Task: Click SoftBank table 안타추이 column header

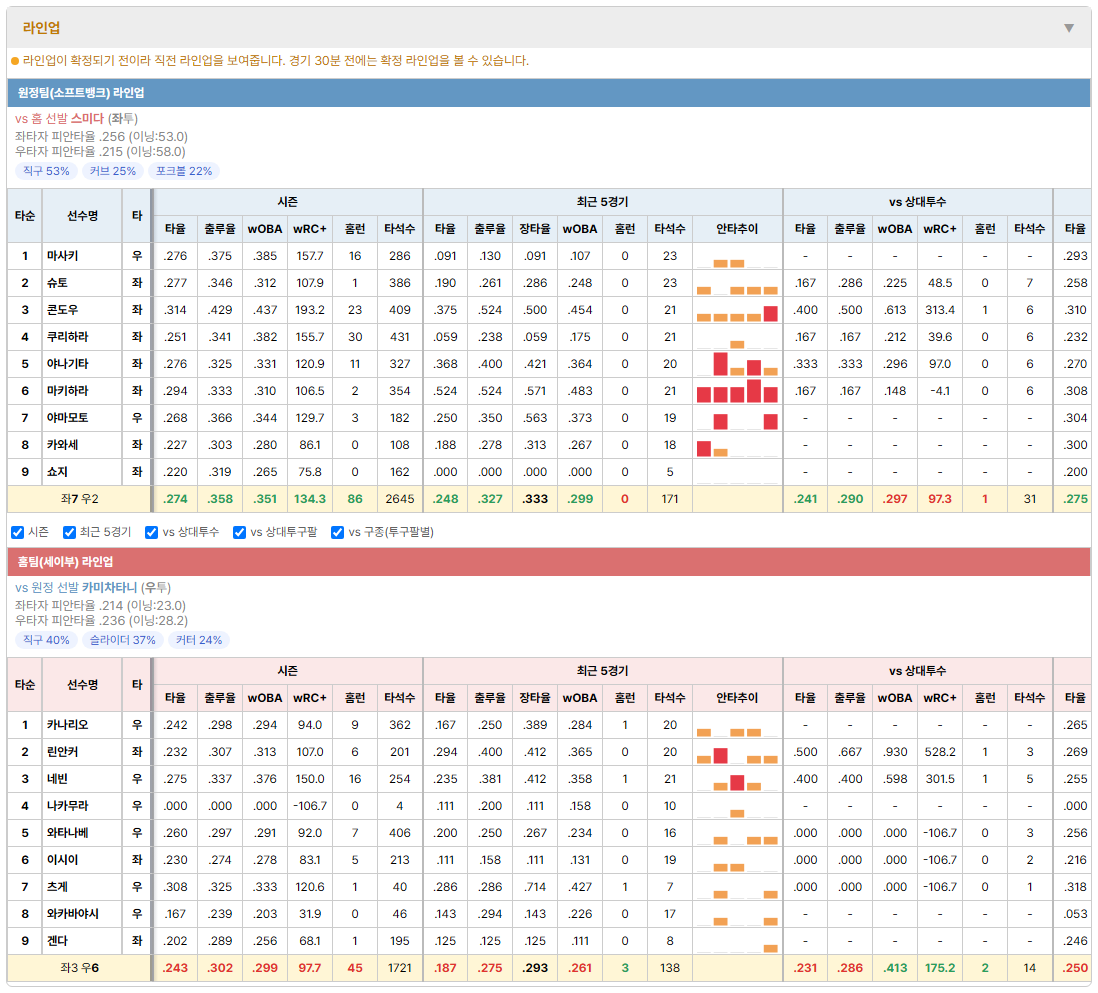Action: [x=737, y=229]
